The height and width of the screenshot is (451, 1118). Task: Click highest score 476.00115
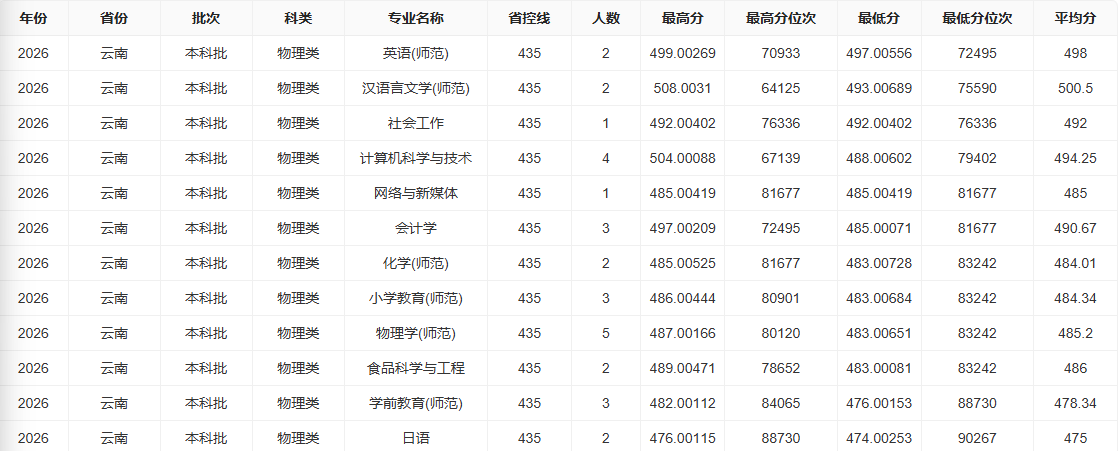682,438
